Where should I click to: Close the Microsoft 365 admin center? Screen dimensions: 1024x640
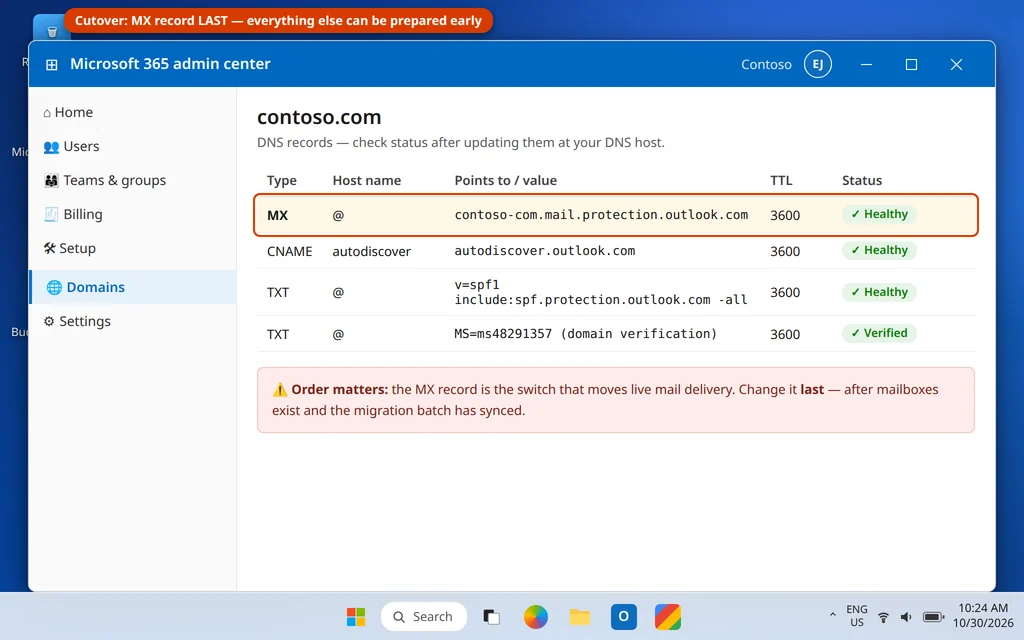pos(956,64)
